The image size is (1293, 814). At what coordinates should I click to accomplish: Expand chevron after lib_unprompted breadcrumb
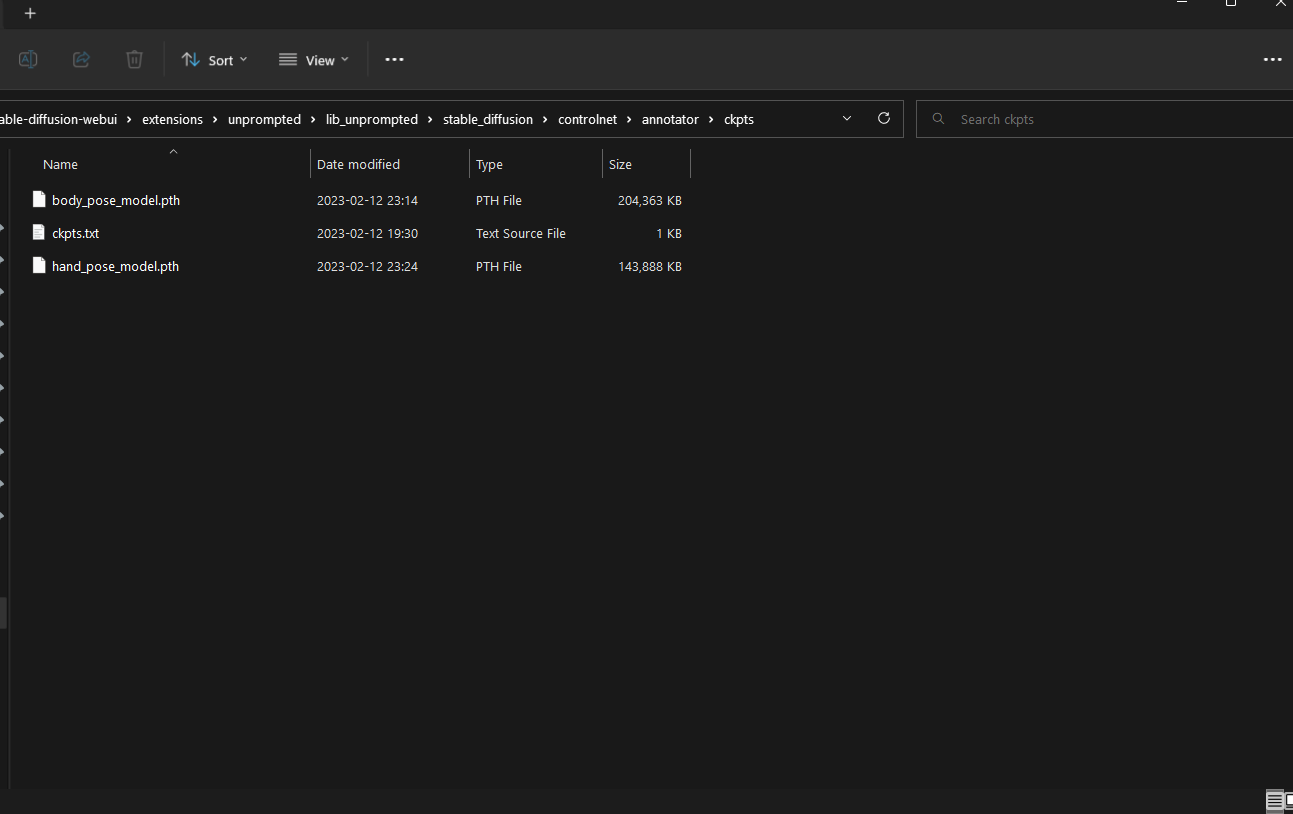(431, 119)
